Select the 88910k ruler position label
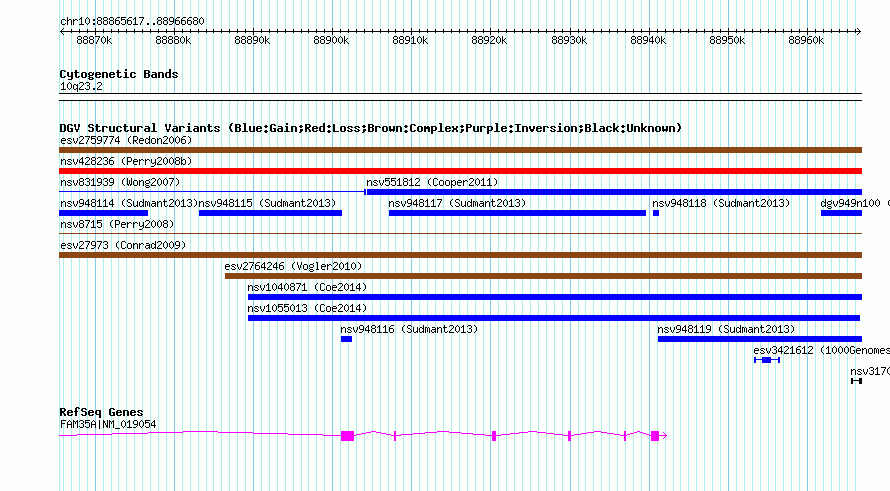Screen dimensions: 890x491 (410, 40)
